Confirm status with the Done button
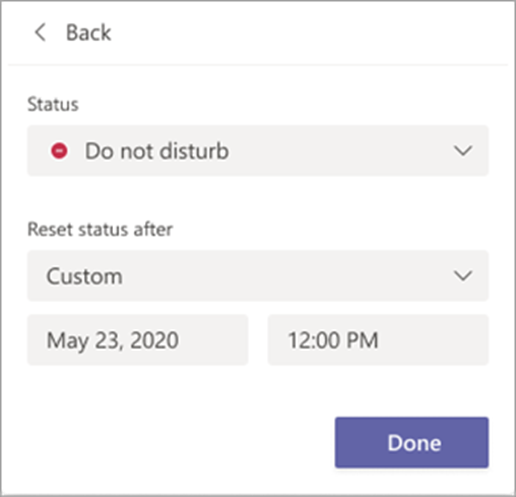 pyautogui.click(x=412, y=442)
